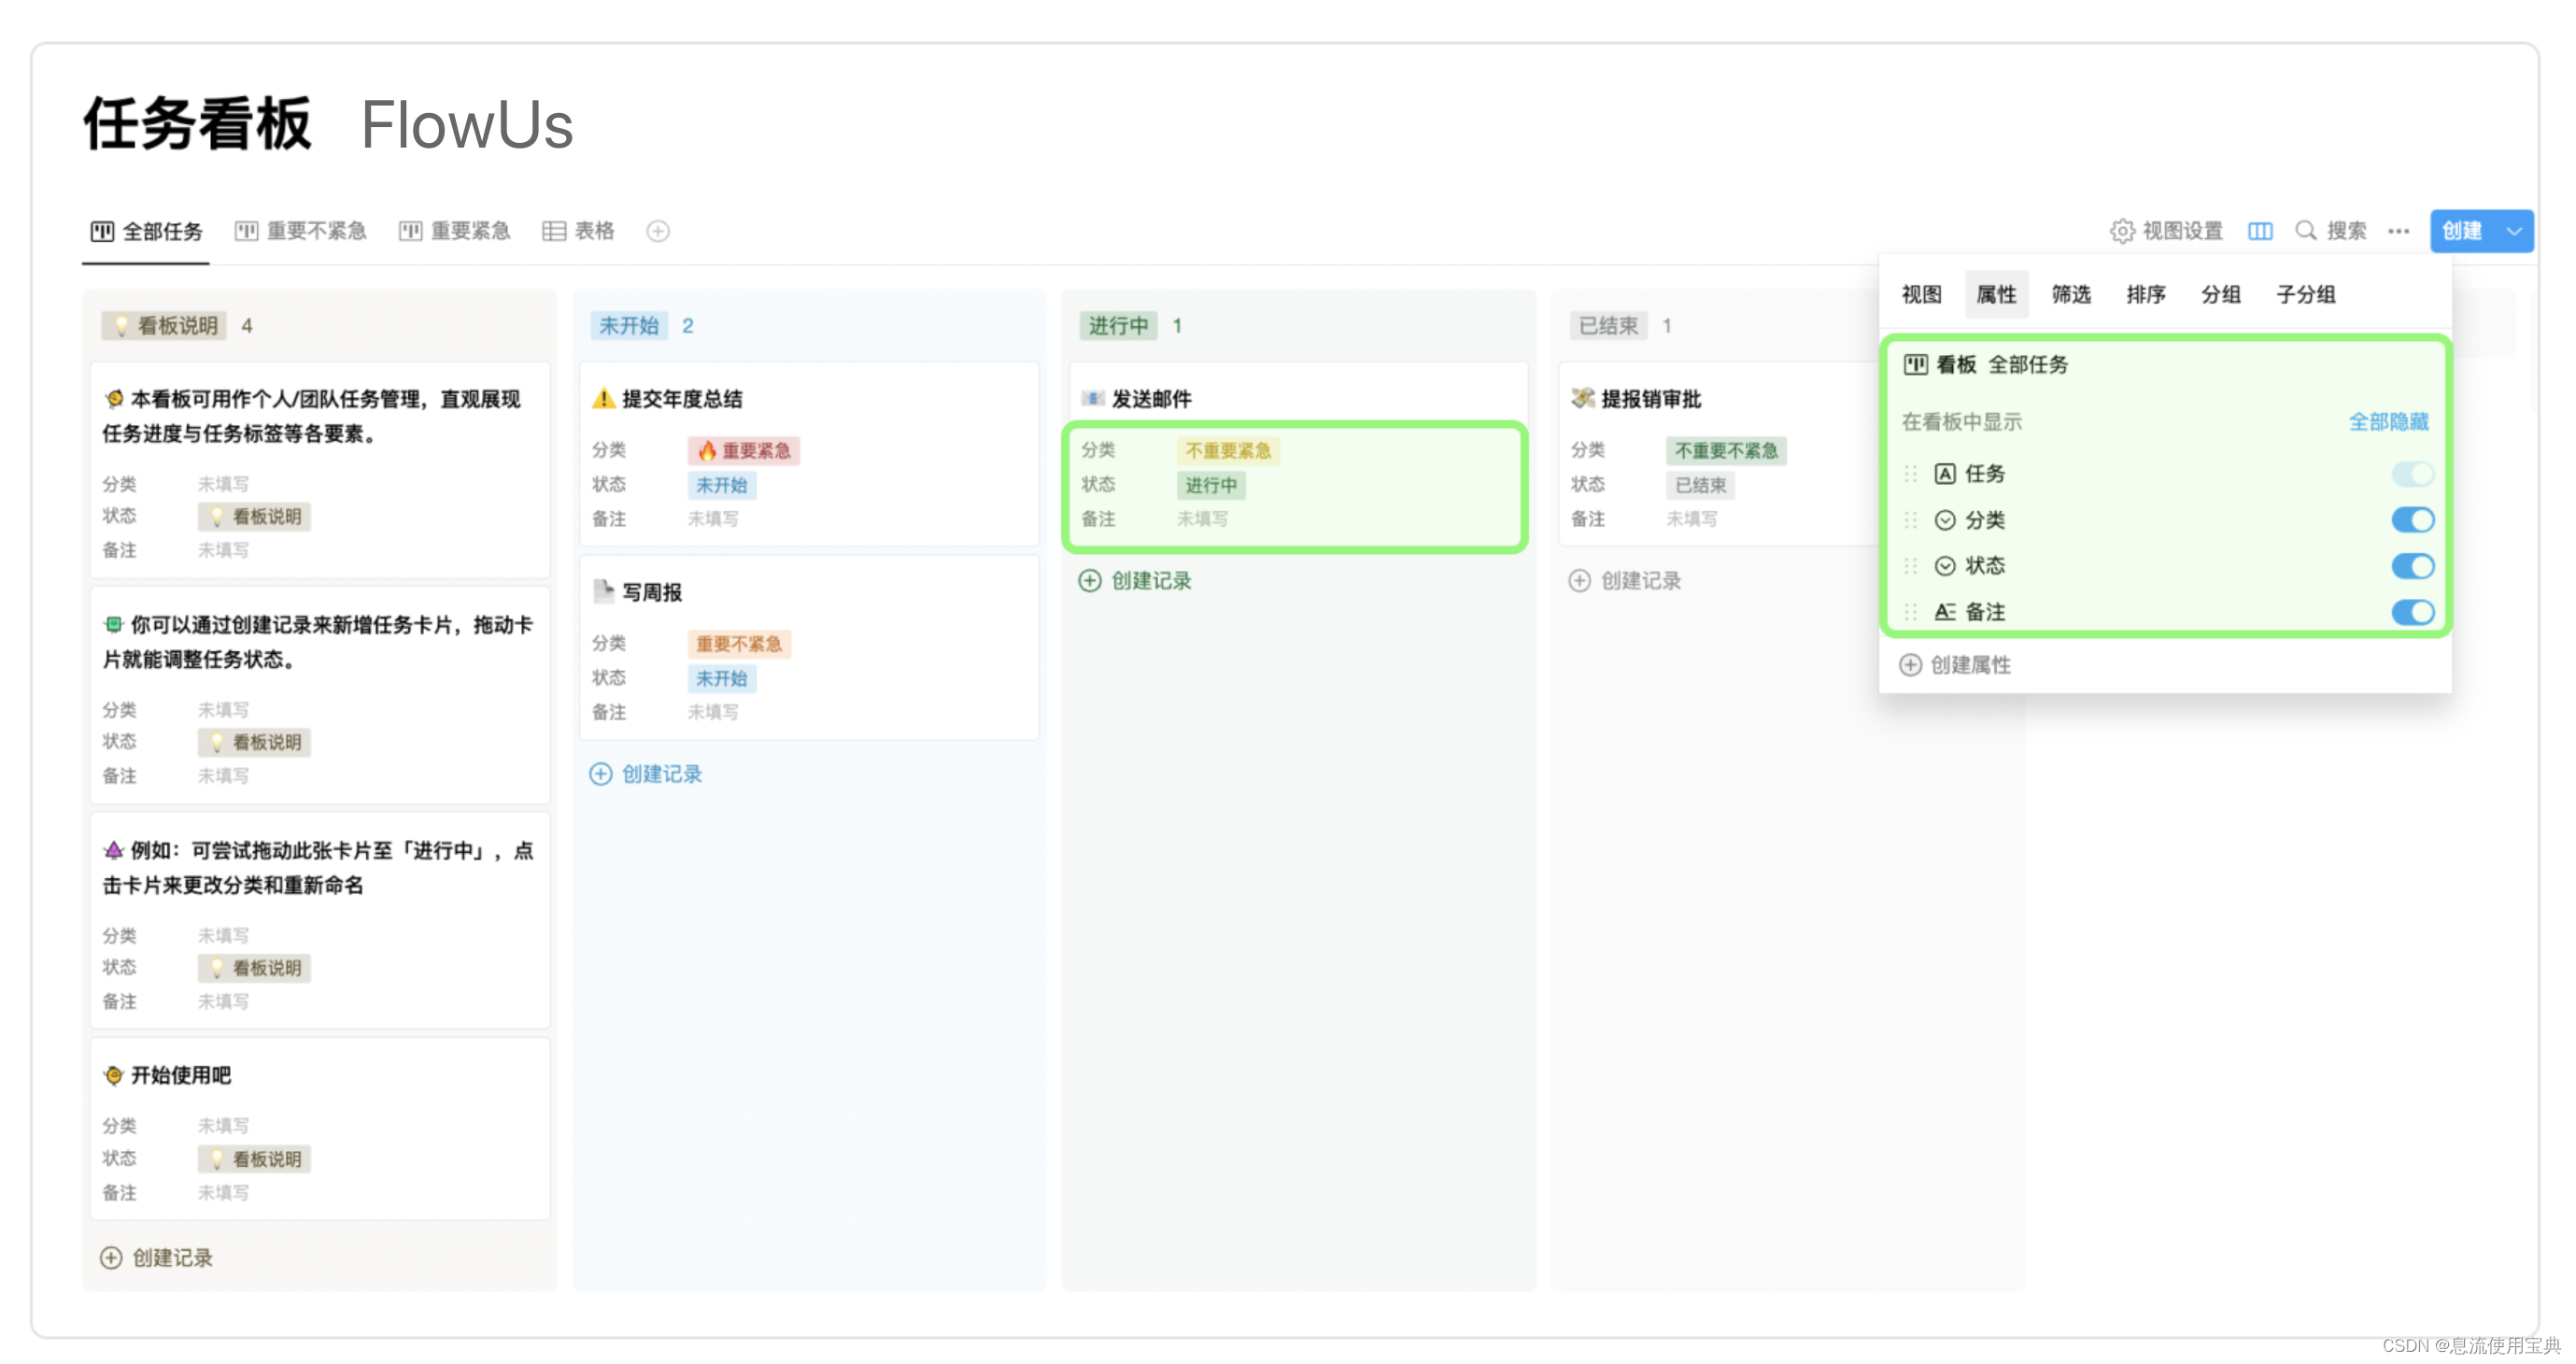Open the 提报销审批 task card
This screenshot has height=1364, width=2576.
(x=1650, y=399)
